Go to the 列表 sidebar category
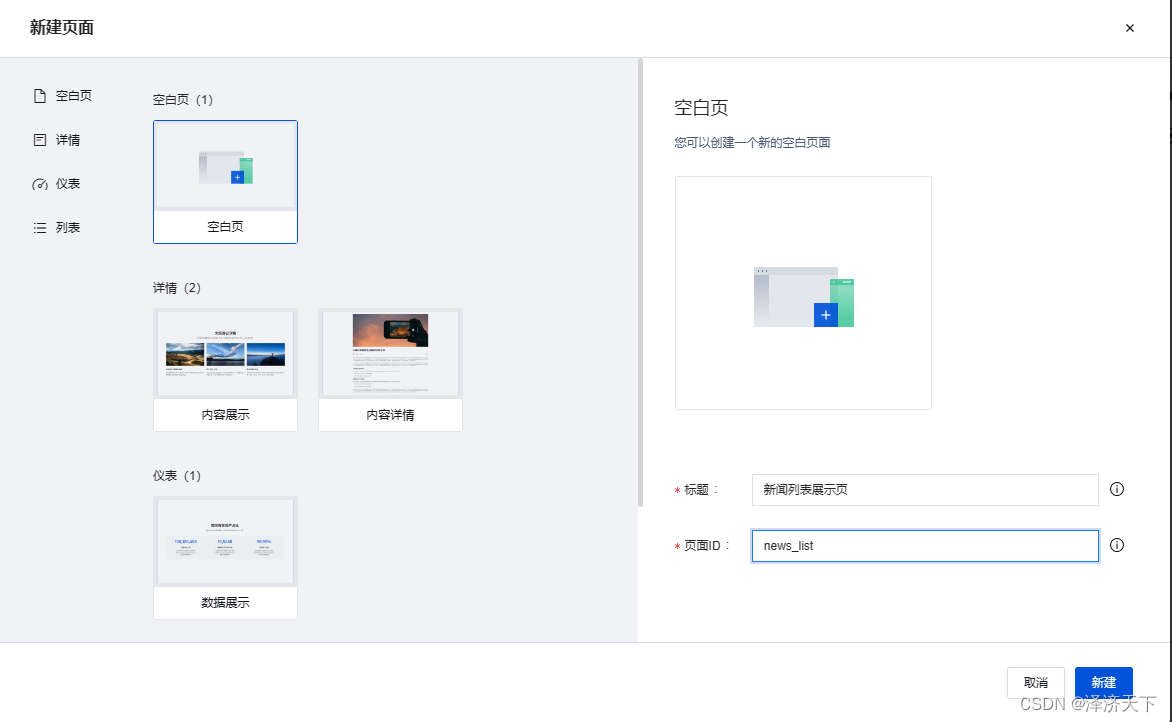Image resolution: width=1172 pixels, height=722 pixels. (57, 228)
